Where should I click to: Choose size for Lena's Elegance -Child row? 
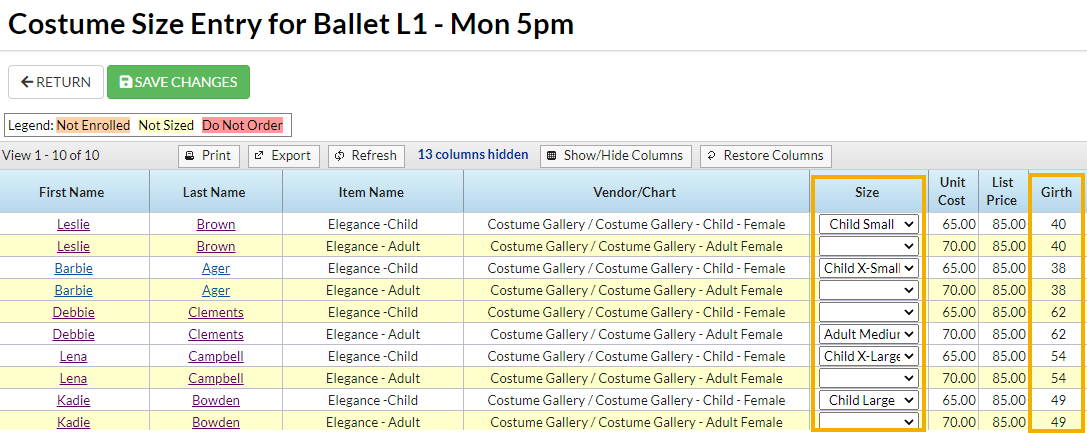coord(868,356)
